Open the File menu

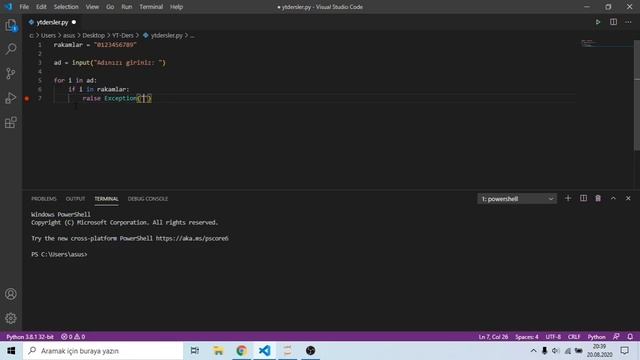point(24,7)
